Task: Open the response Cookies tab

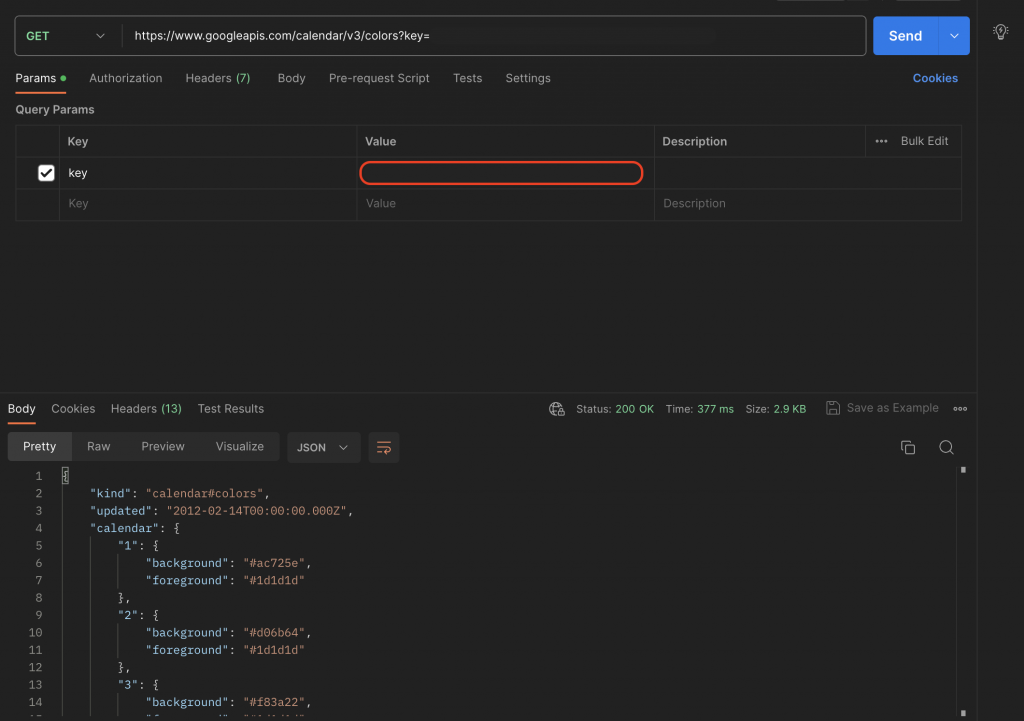Action: [x=73, y=409]
